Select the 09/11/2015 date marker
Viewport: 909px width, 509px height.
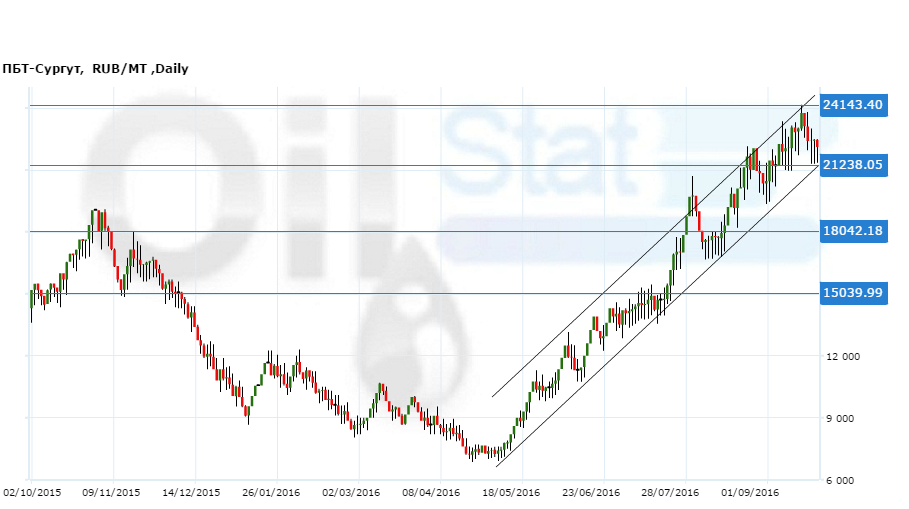pos(113,493)
